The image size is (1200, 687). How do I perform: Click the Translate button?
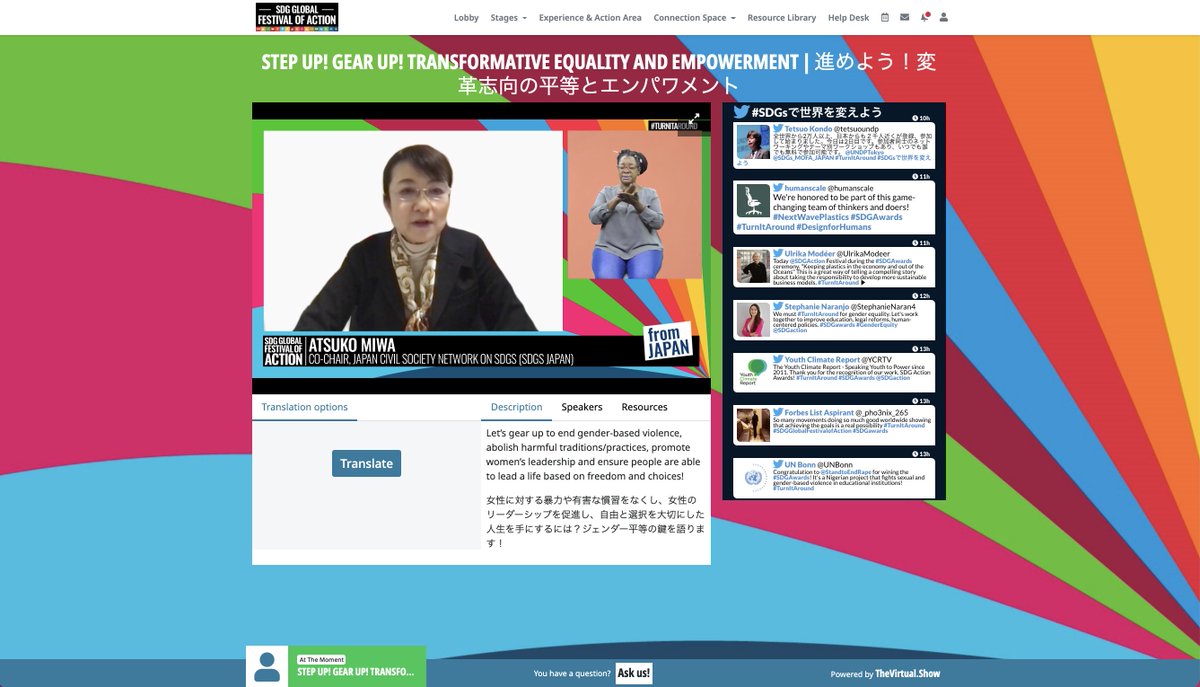(x=366, y=463)
